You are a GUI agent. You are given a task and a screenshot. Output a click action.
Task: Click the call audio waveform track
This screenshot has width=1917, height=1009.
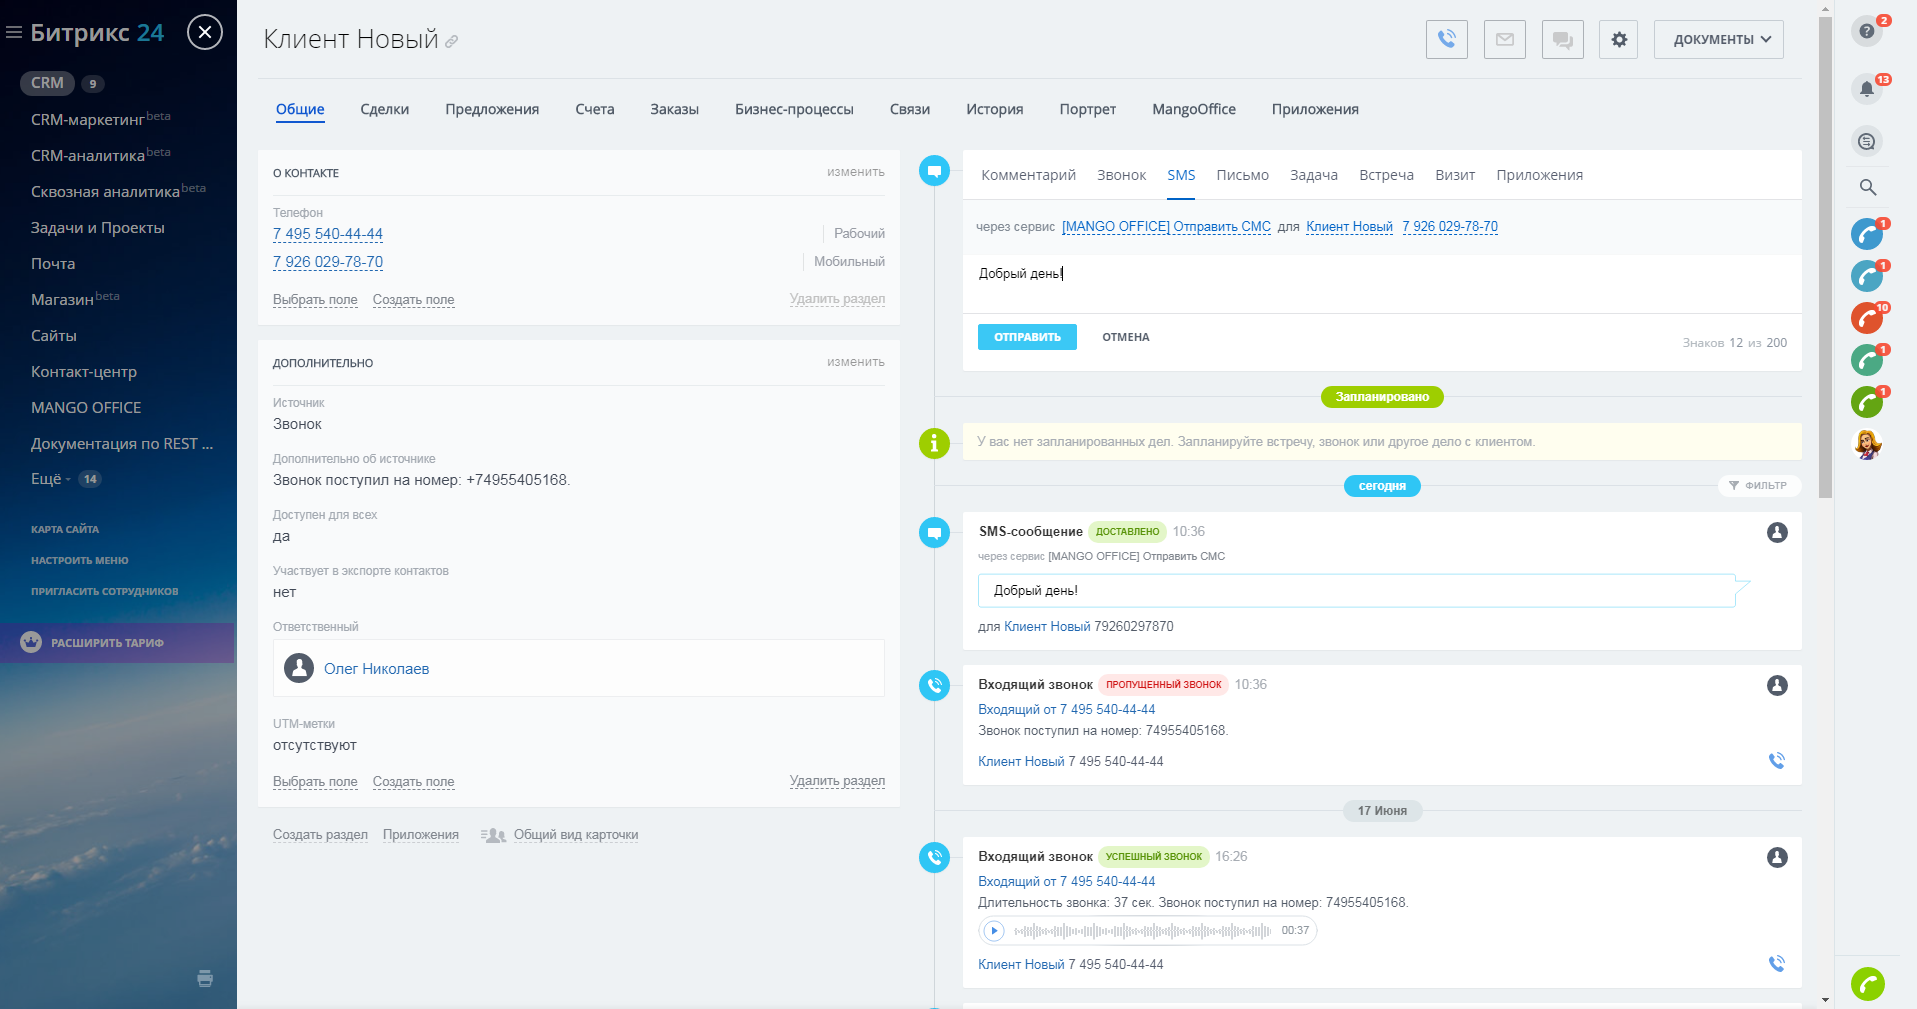1142,931
